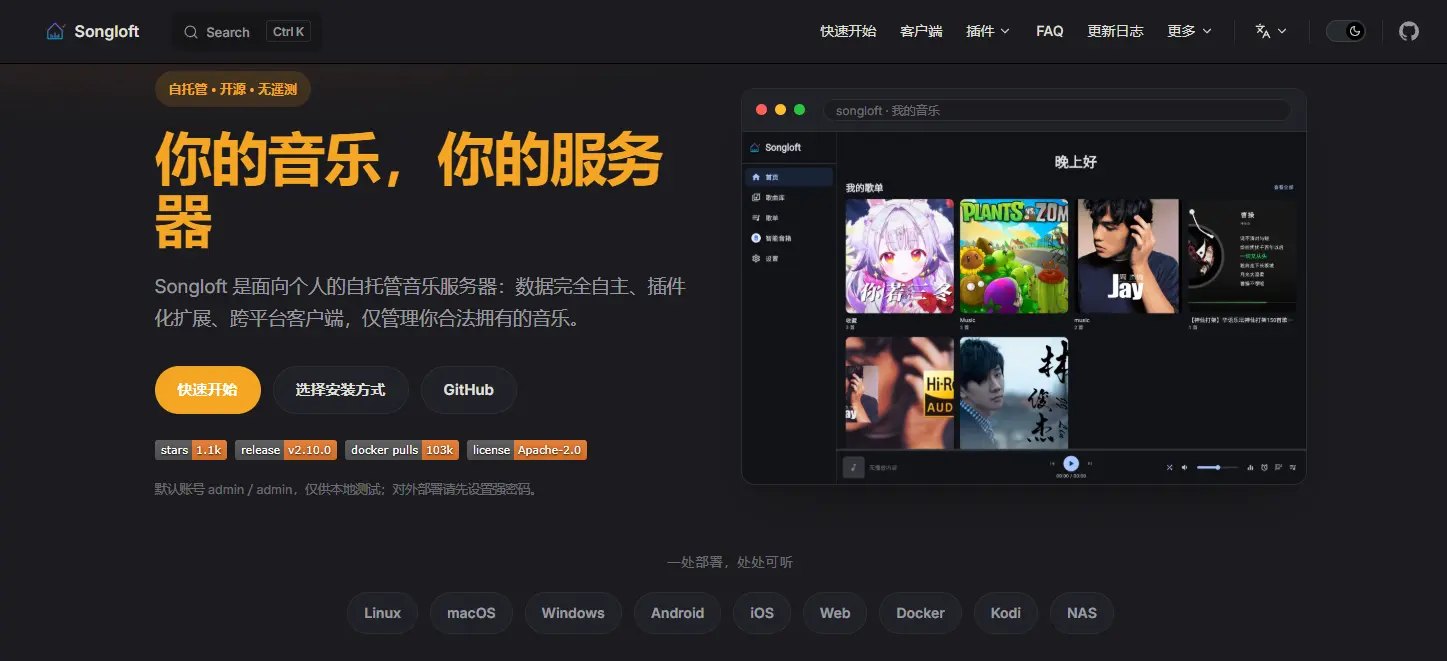Click the macOS platform chip
The image size is (1447, 661).
point(471,613)
